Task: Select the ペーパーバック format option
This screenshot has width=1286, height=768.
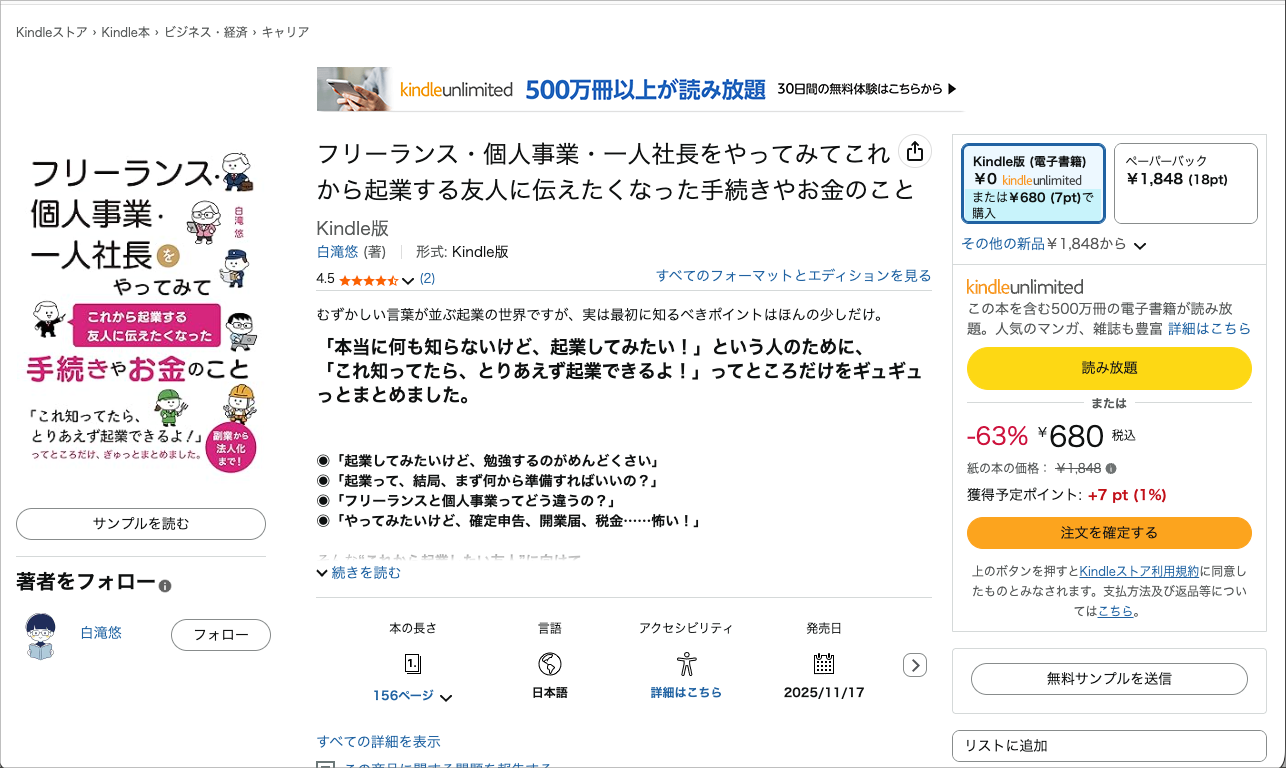Action: pos(1185,183)
